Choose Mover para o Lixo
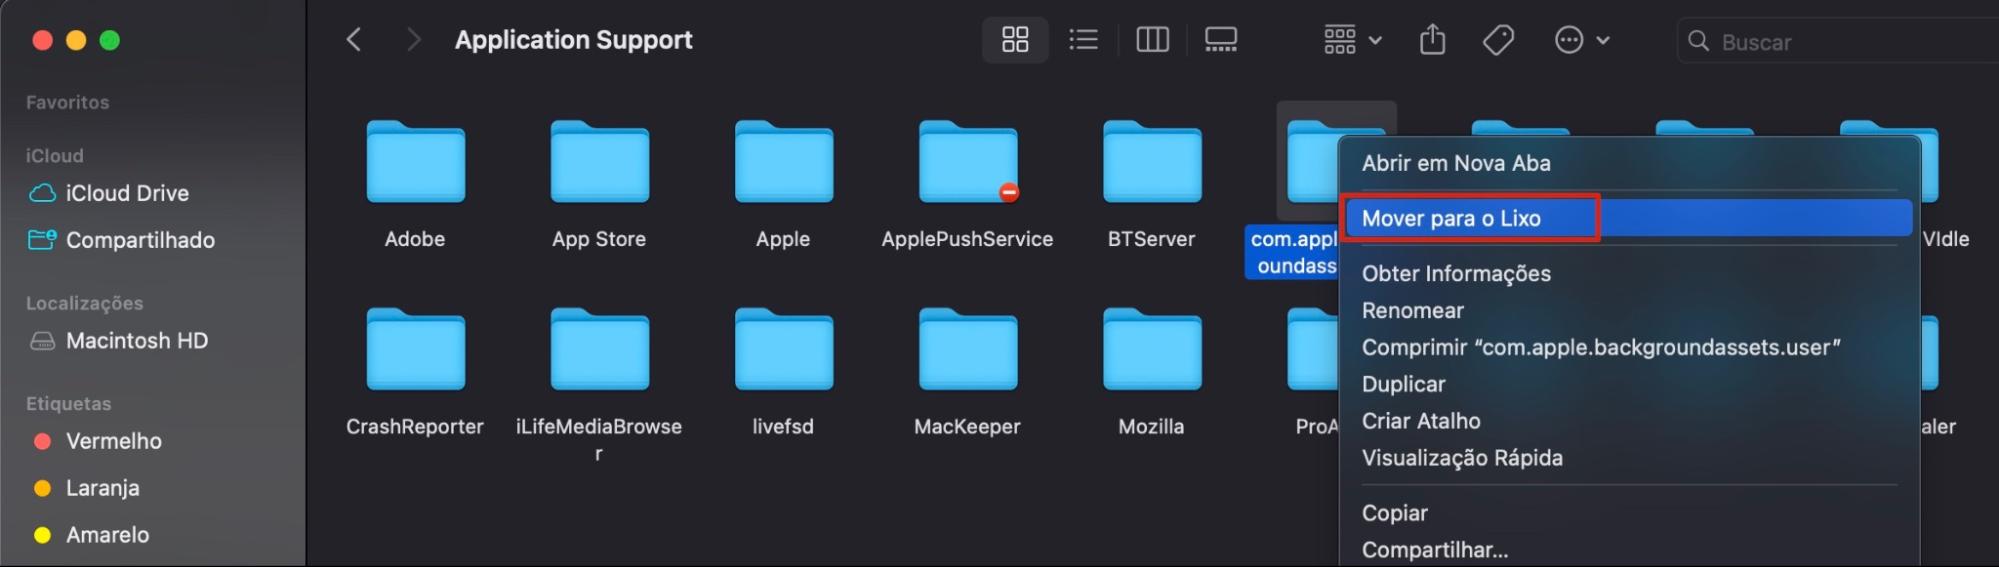The image size is (1999, 567). point(1629,218)
